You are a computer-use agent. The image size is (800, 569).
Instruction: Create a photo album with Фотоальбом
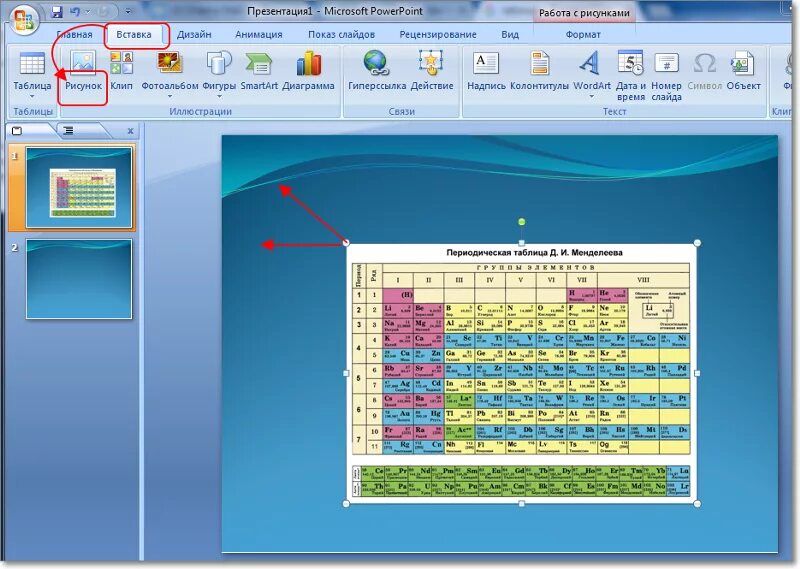point(170,71)
